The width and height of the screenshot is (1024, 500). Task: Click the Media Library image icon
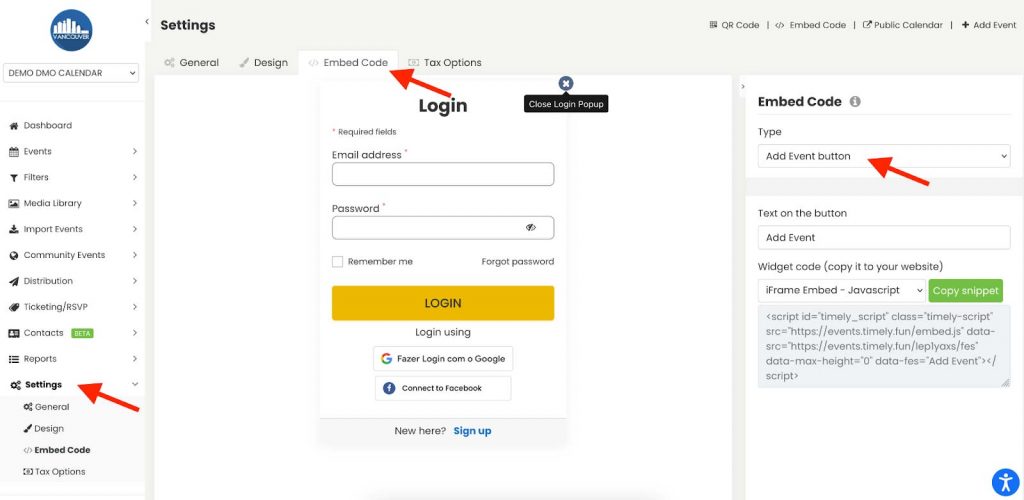point(14,204)
